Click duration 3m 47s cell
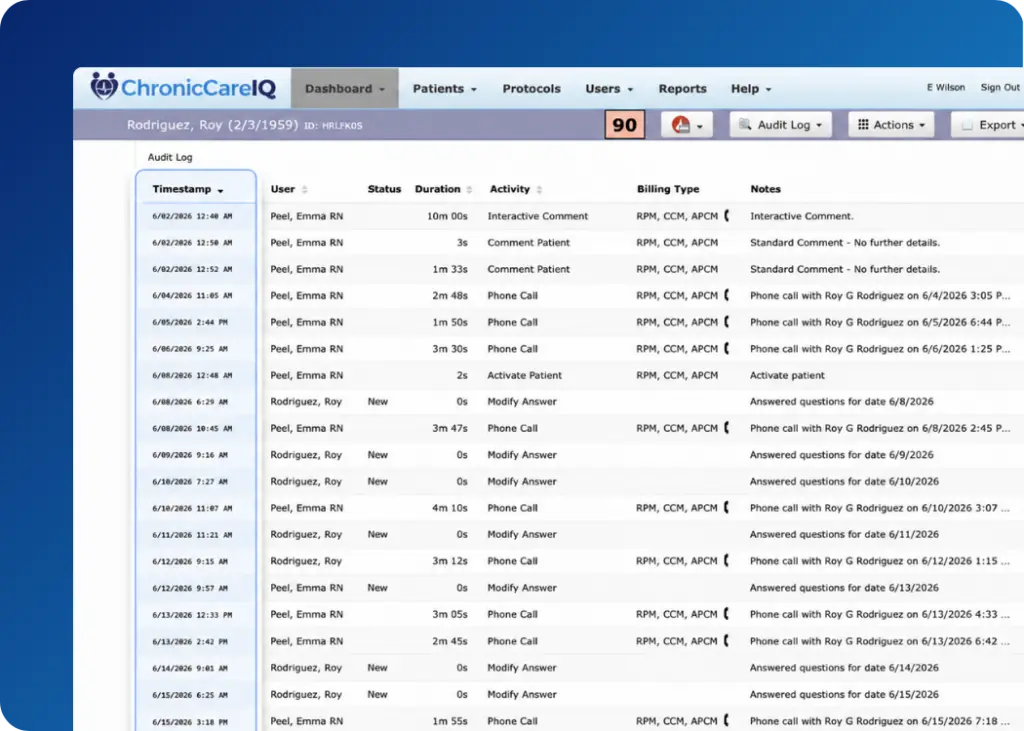 [450, 428]
